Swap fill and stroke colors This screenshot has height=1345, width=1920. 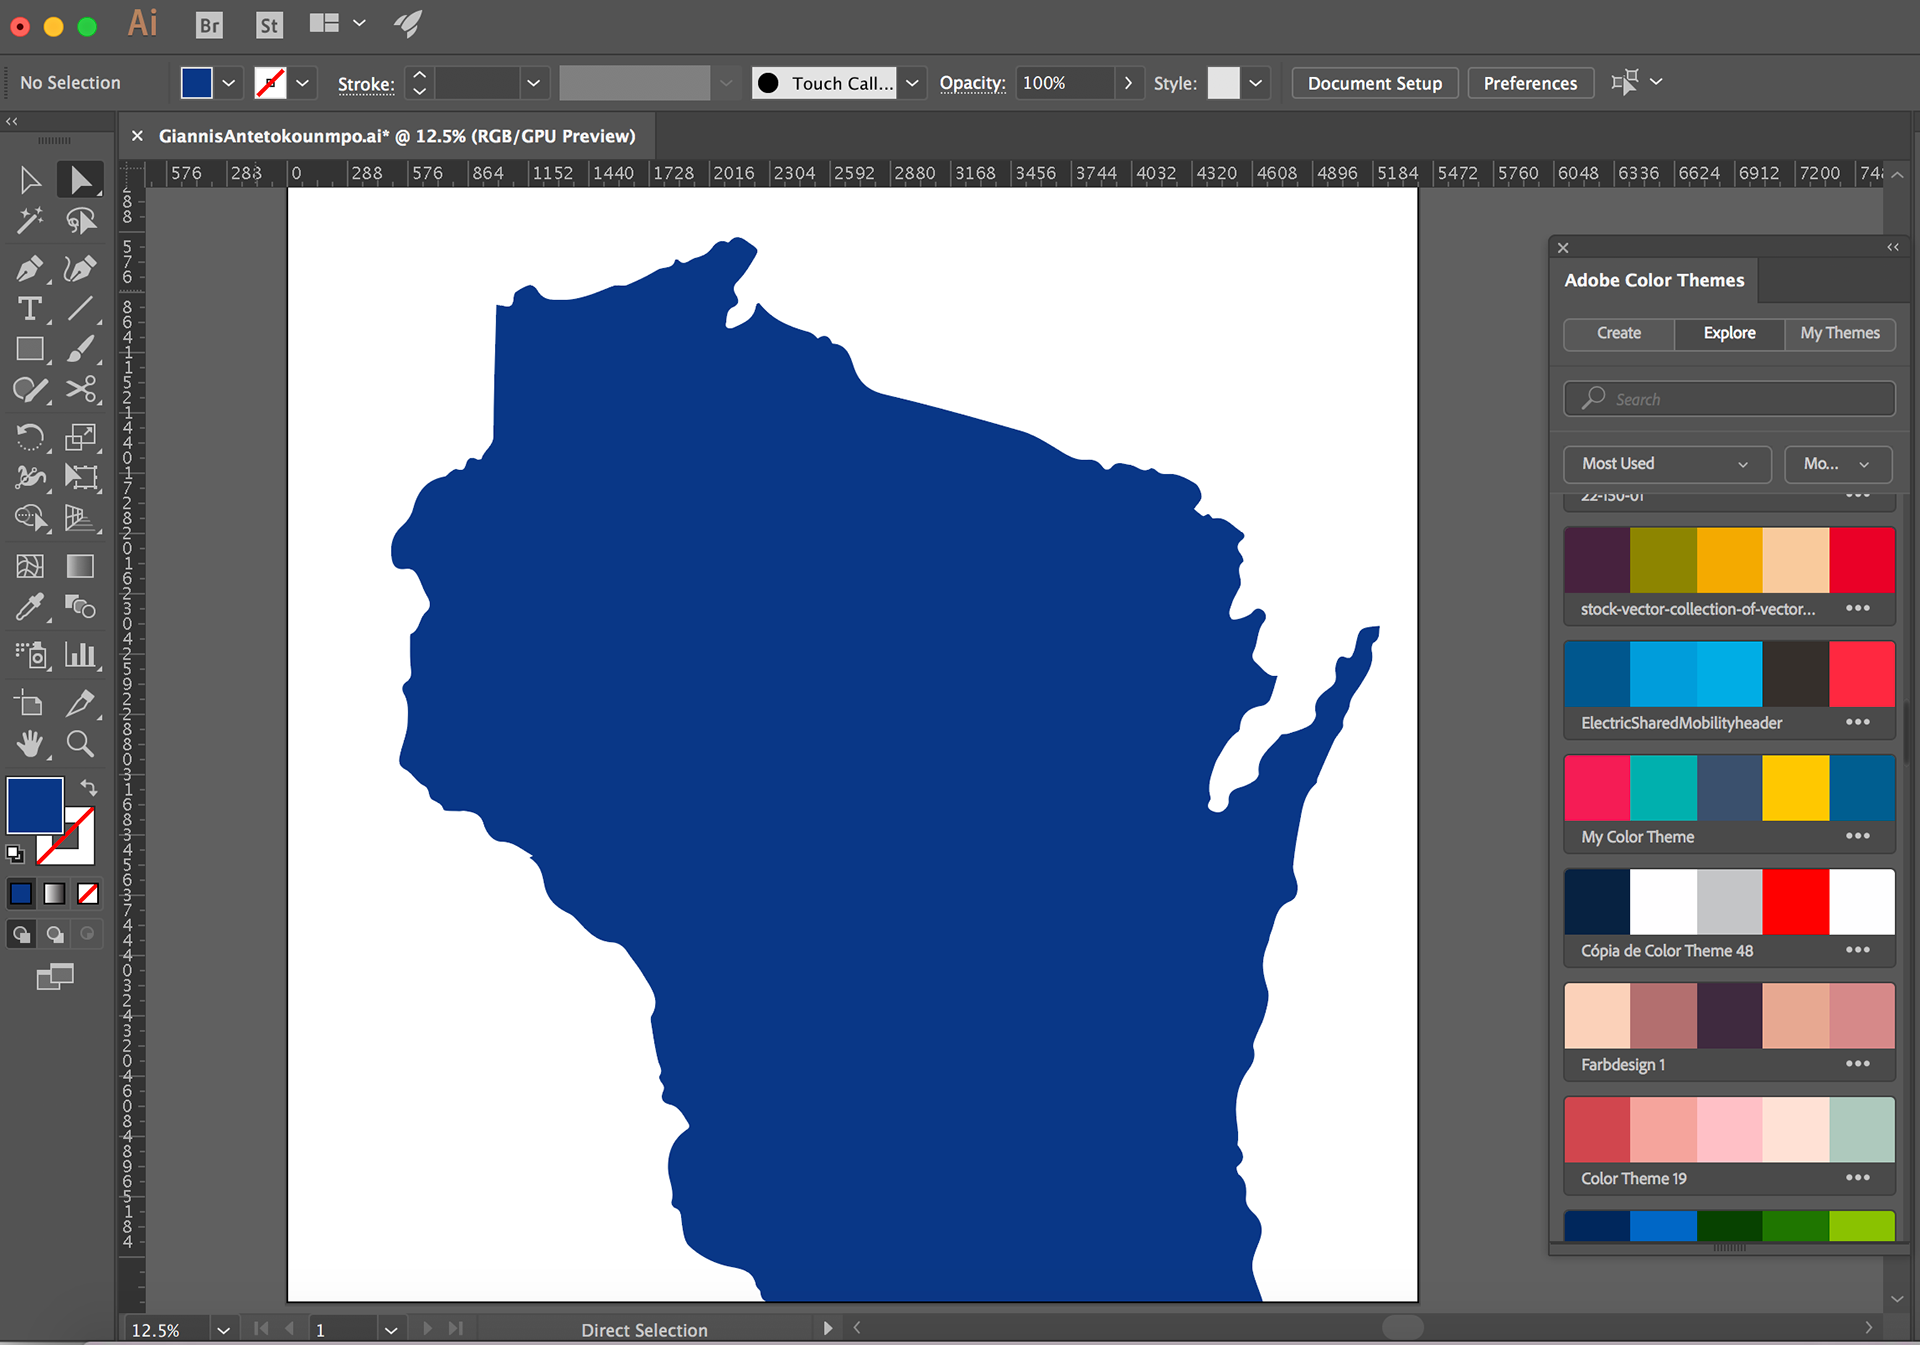click(89, 787)
